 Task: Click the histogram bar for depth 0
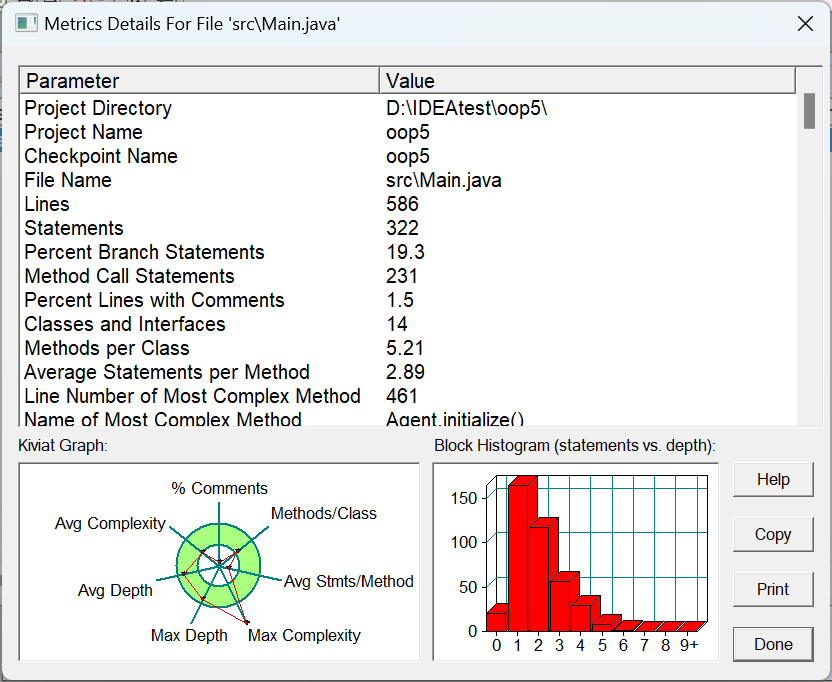click(497, 621)
